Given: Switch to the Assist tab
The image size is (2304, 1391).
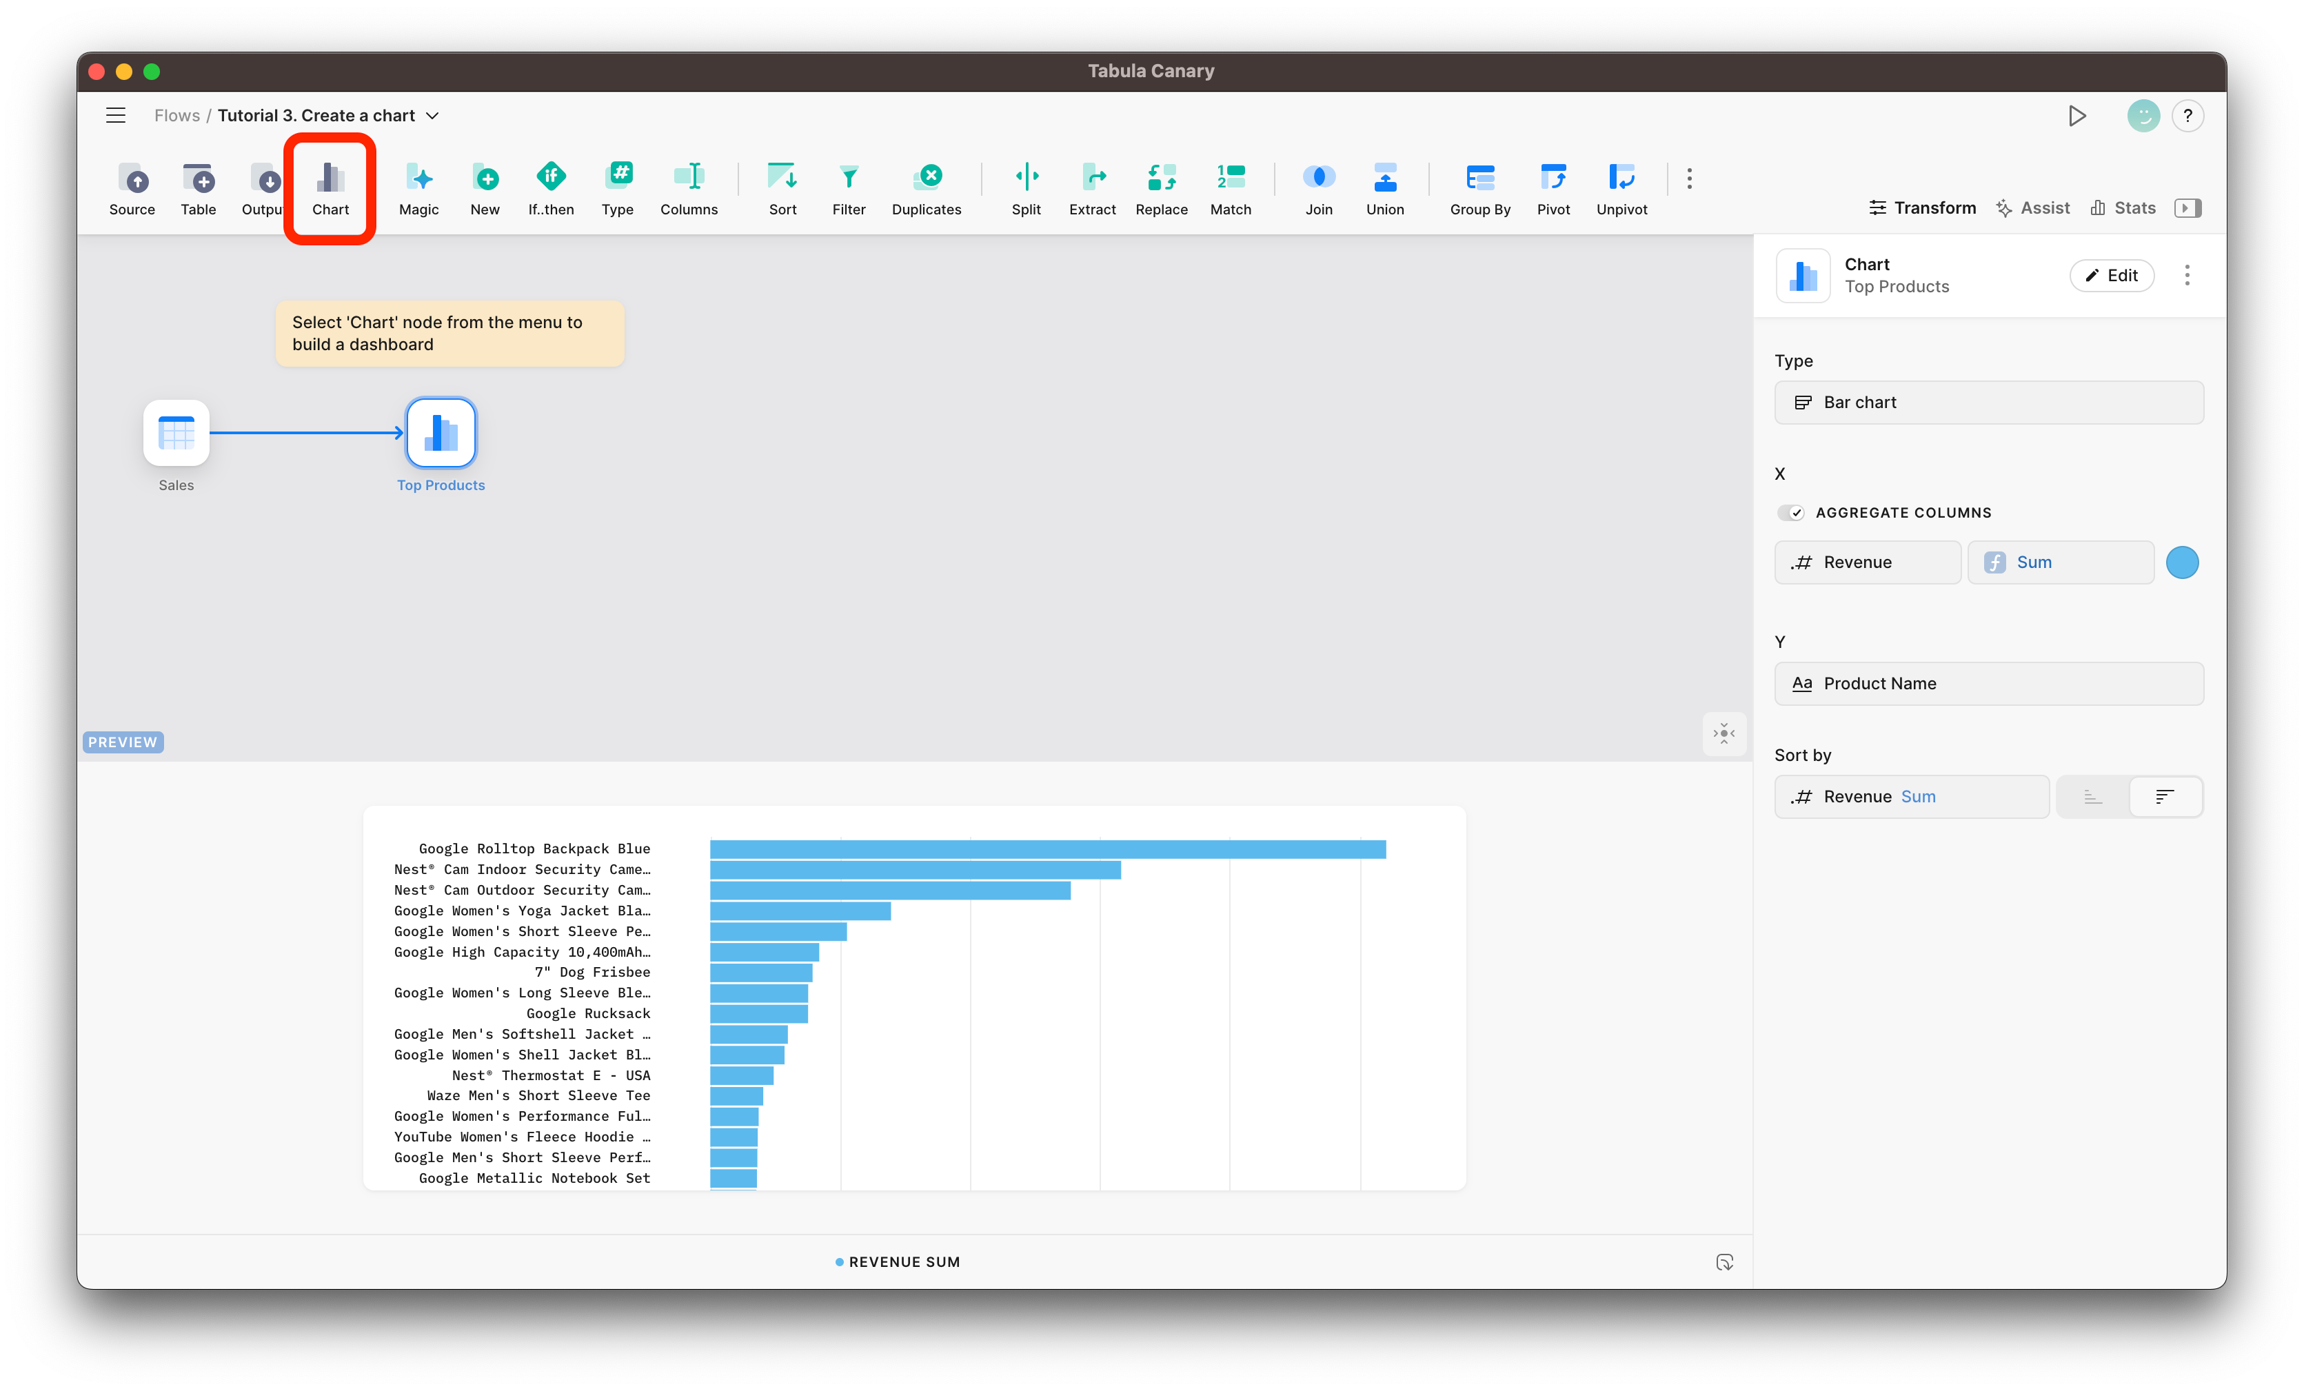Looking at the screenshot, I should click(x=2032, y=208).
